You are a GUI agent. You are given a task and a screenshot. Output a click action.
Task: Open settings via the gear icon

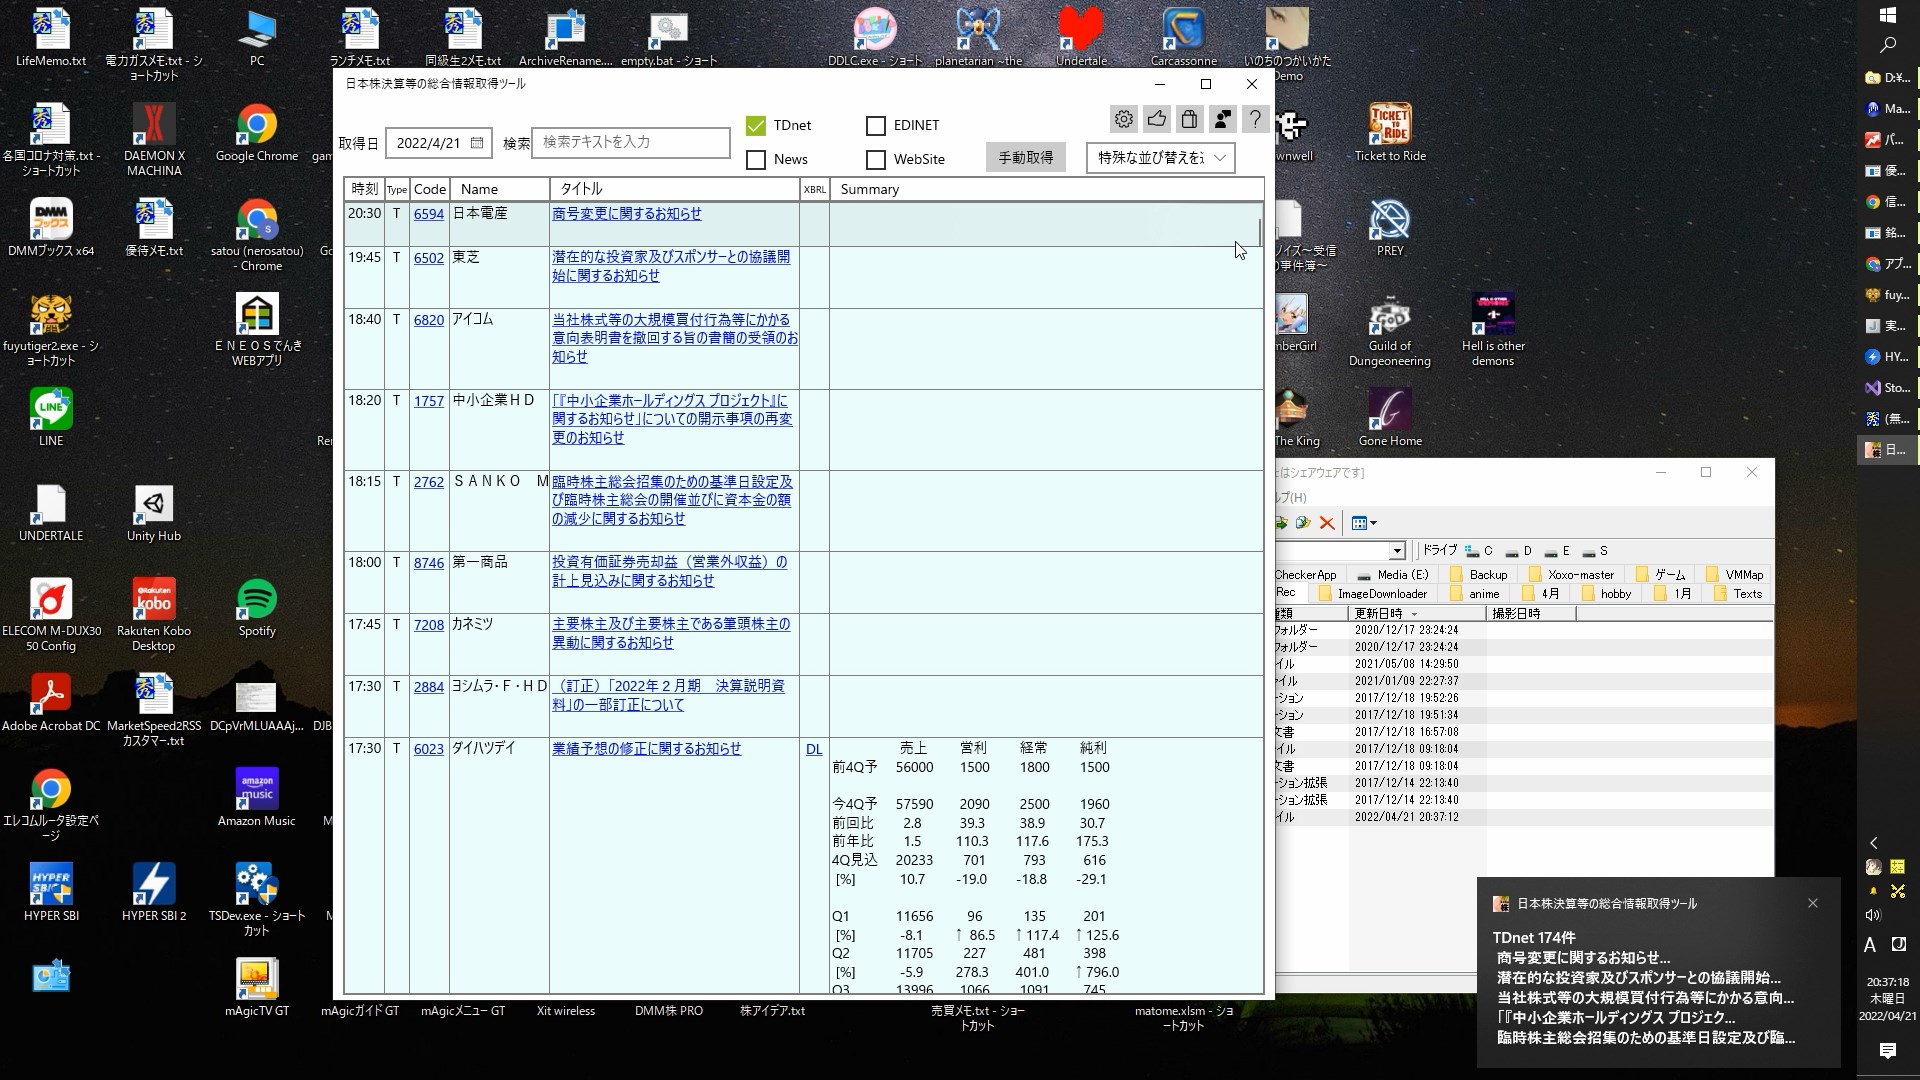coord(1124,120)
